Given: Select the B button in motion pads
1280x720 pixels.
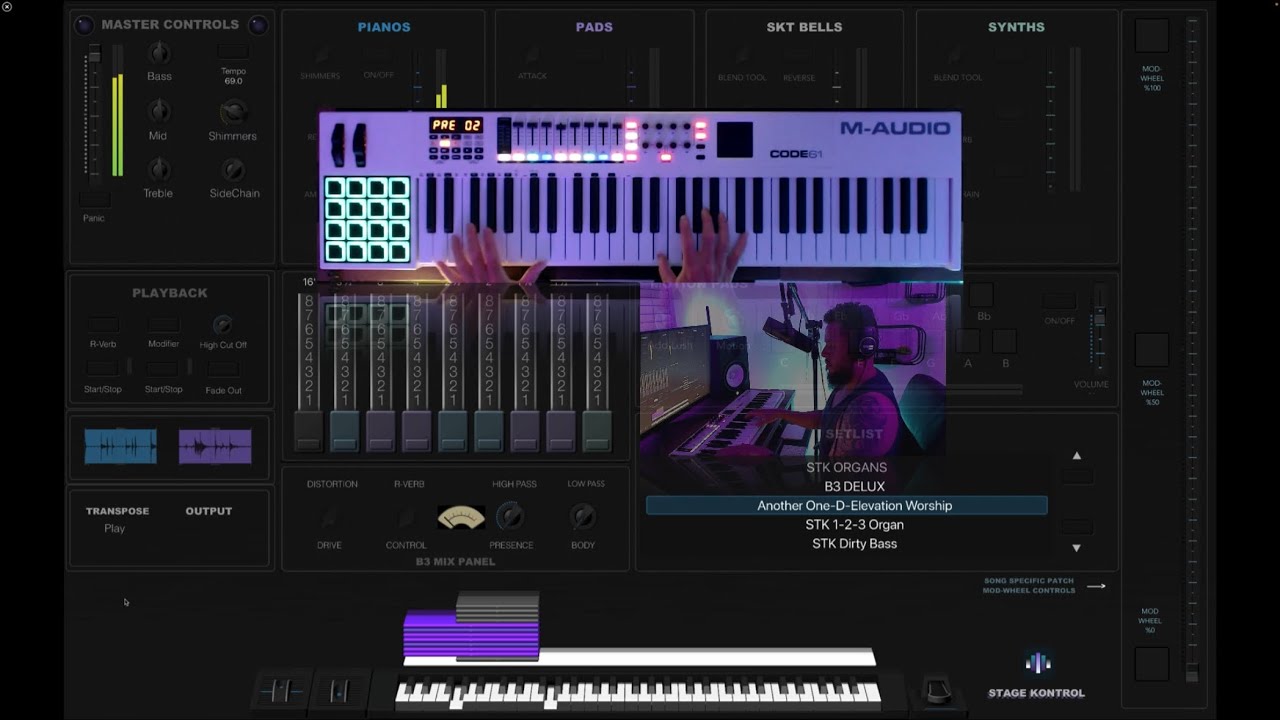Looking at the screenshot, I should point(1006,341).
